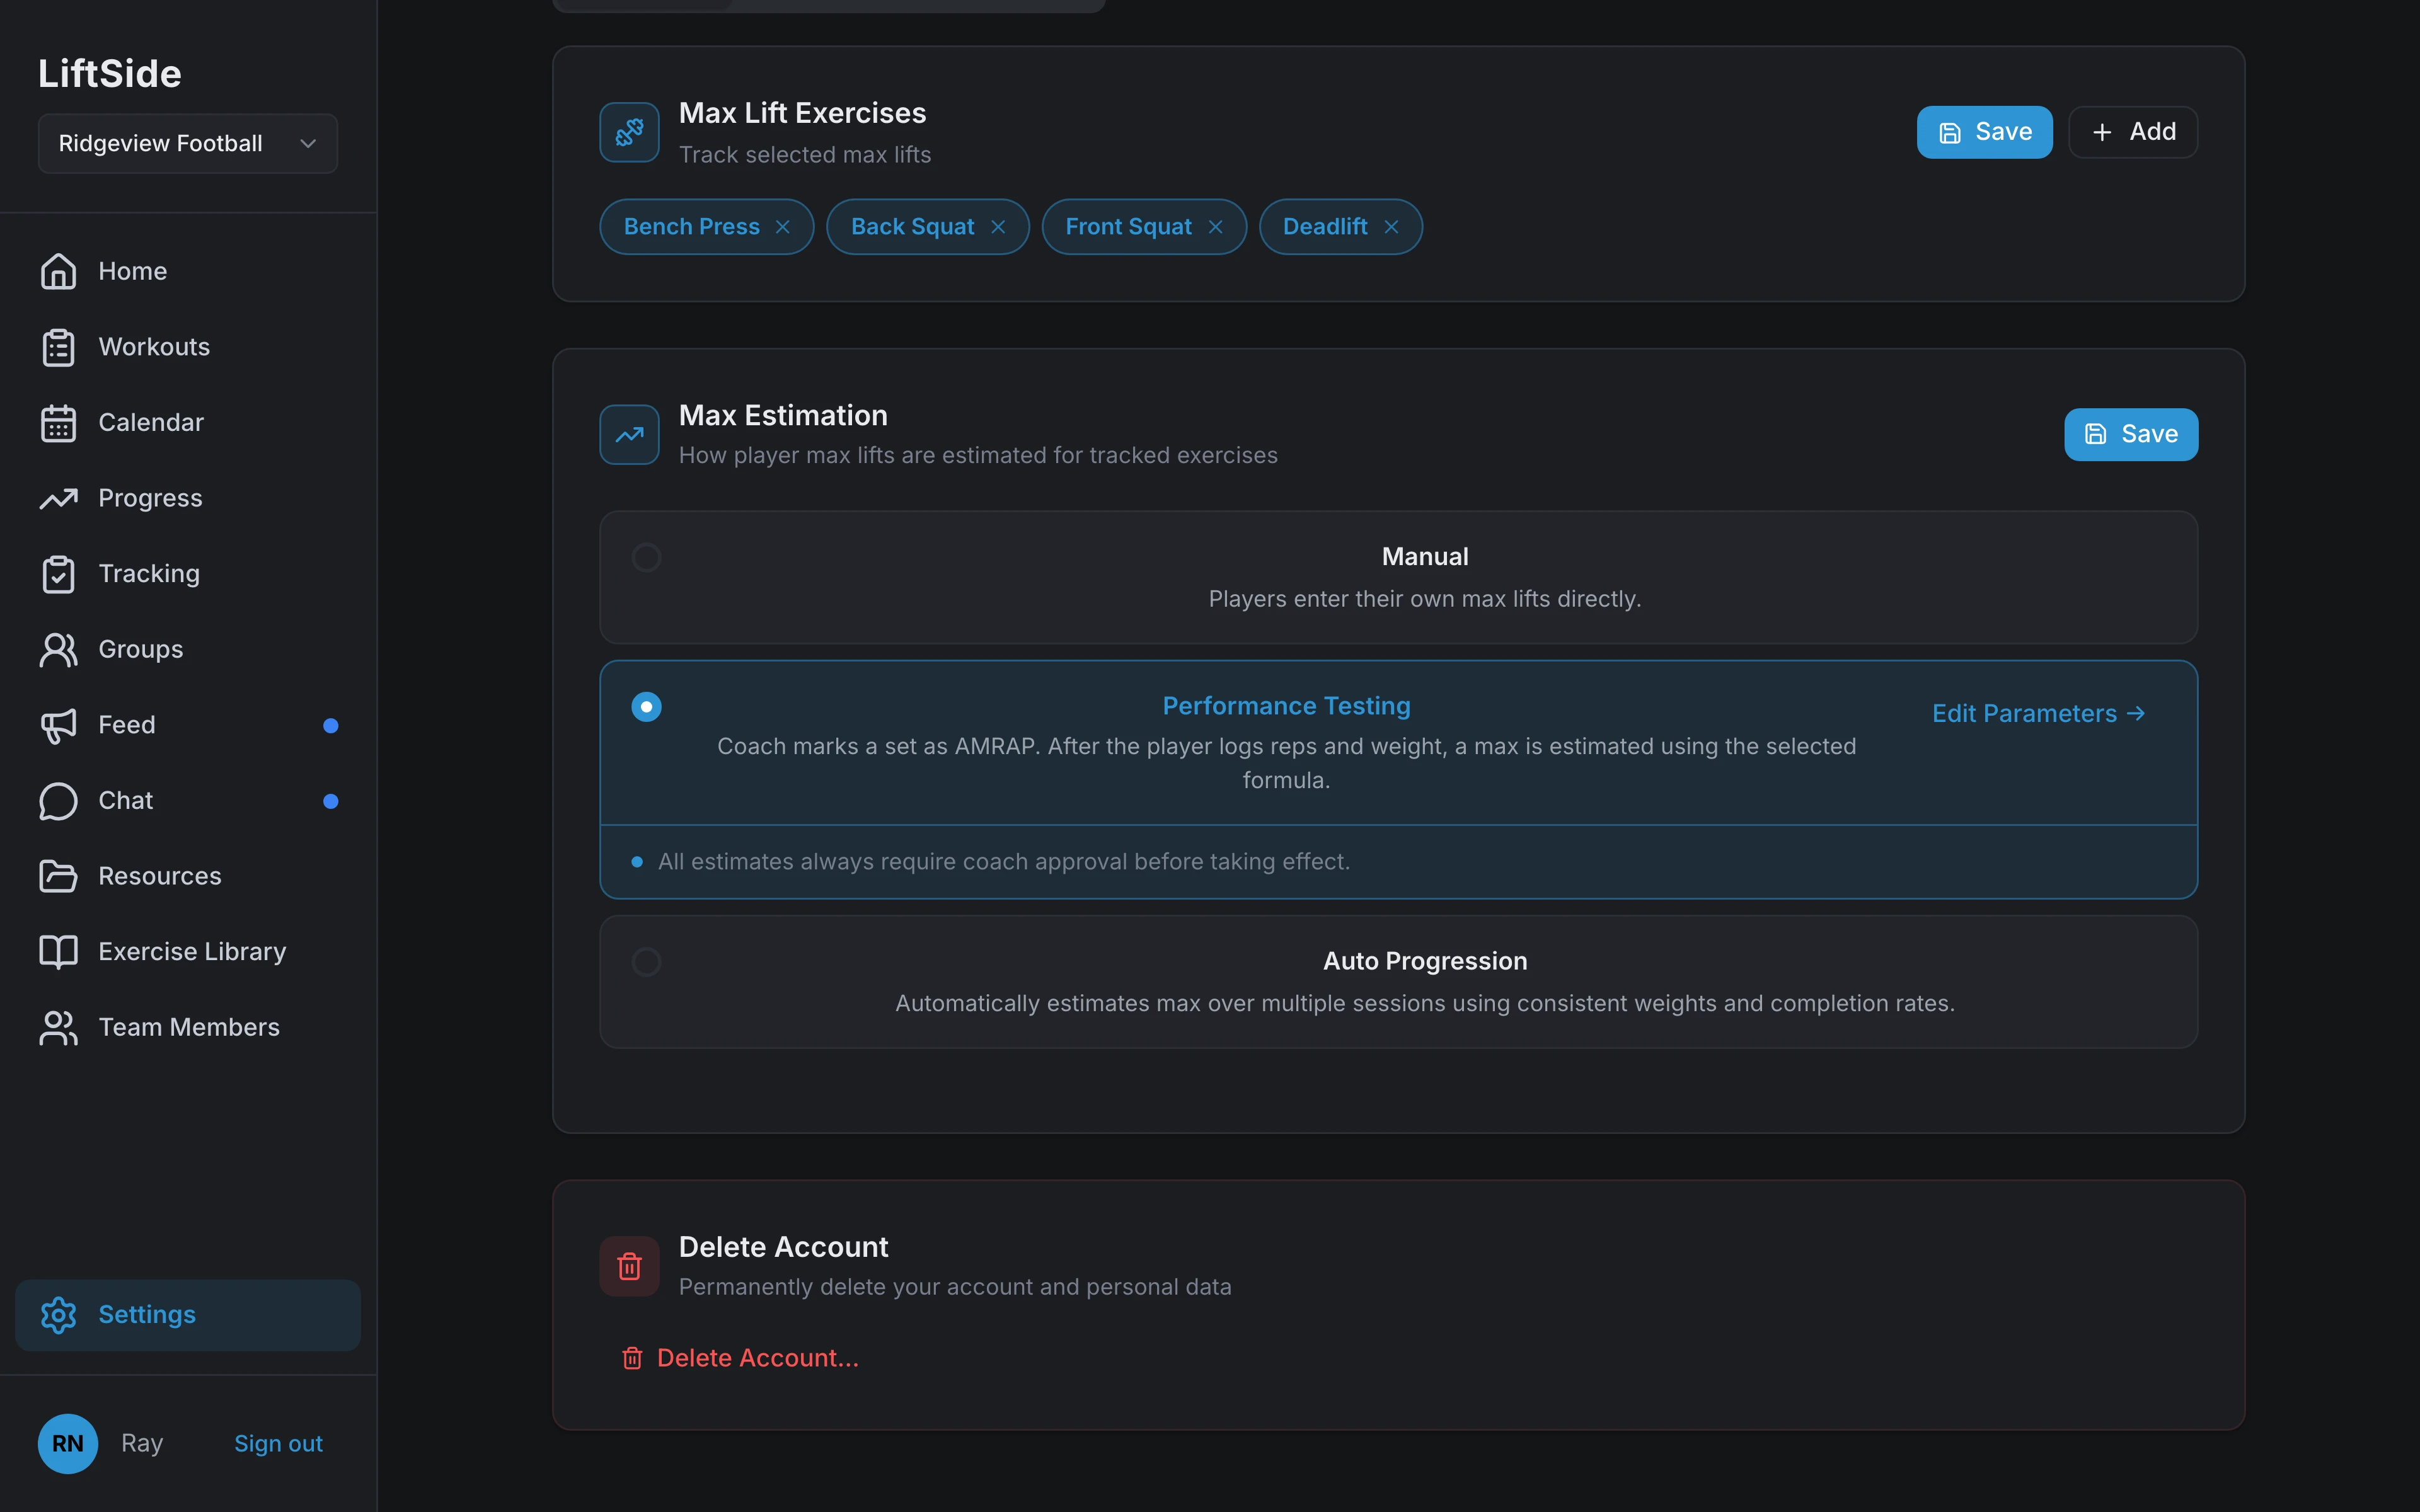Save the Max Estimation settings

(2131, 434)
